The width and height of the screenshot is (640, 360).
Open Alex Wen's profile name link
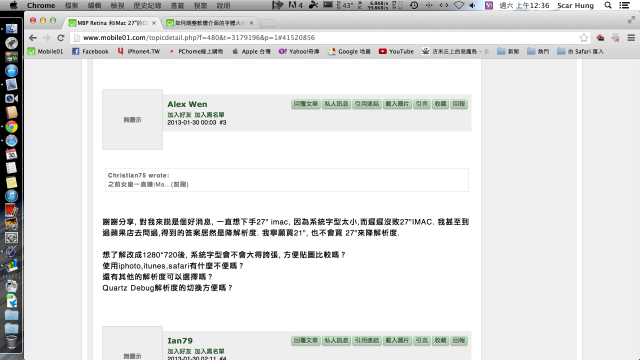[x=187, y=104]
